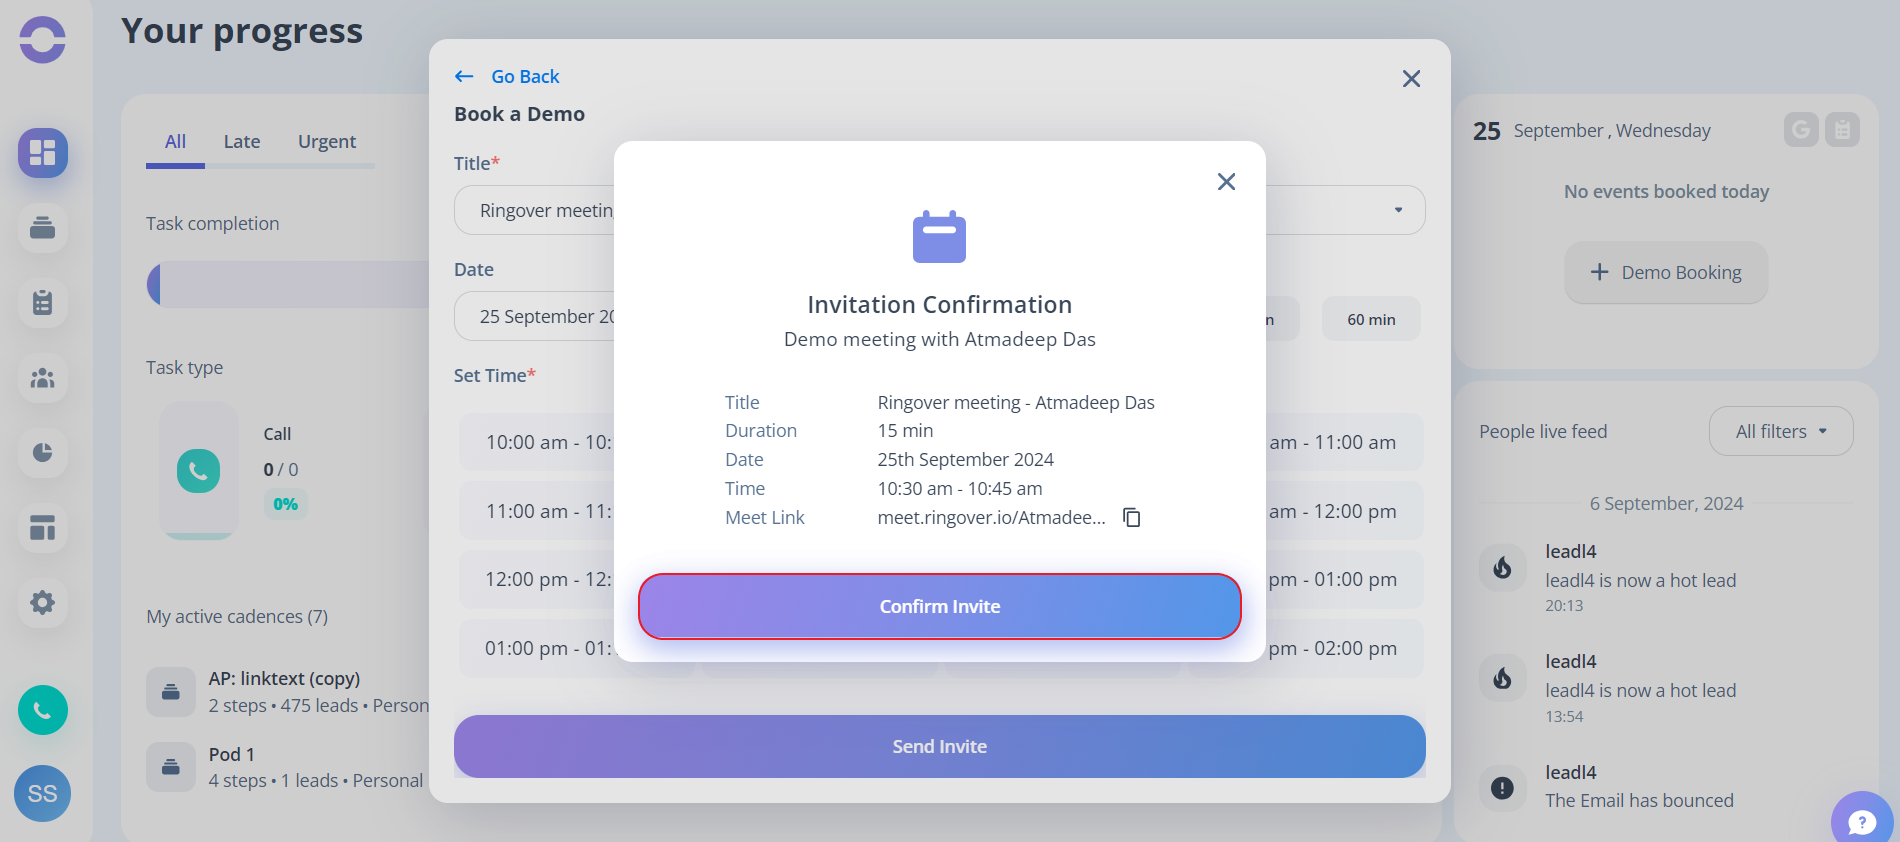This screenshot has width=1900, height=842.
Task: Select the 60 min duration option
Action: click(1371, 319)
